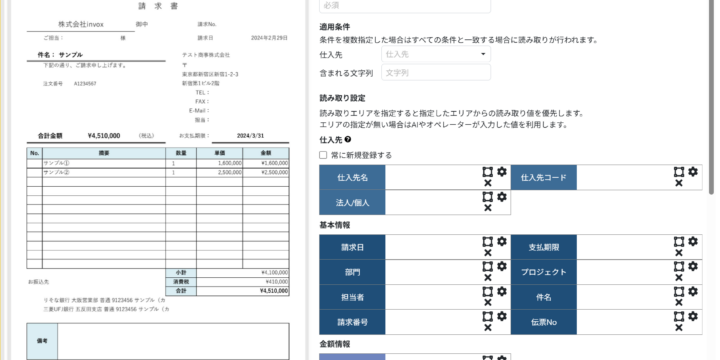
Task: Clear 仕入先コード with its X icon
Action: (x=679, y=183)
